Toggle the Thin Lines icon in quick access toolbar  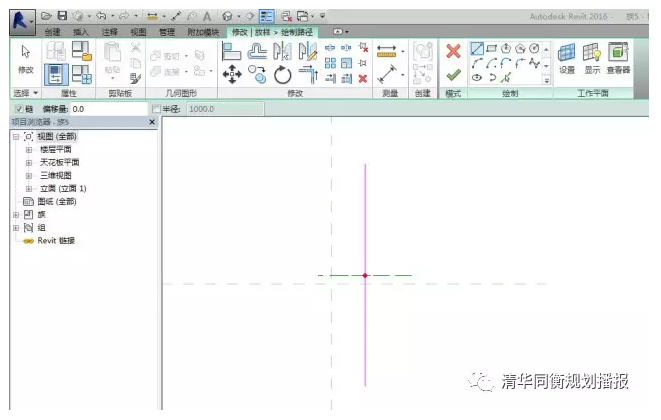[266, 16]
